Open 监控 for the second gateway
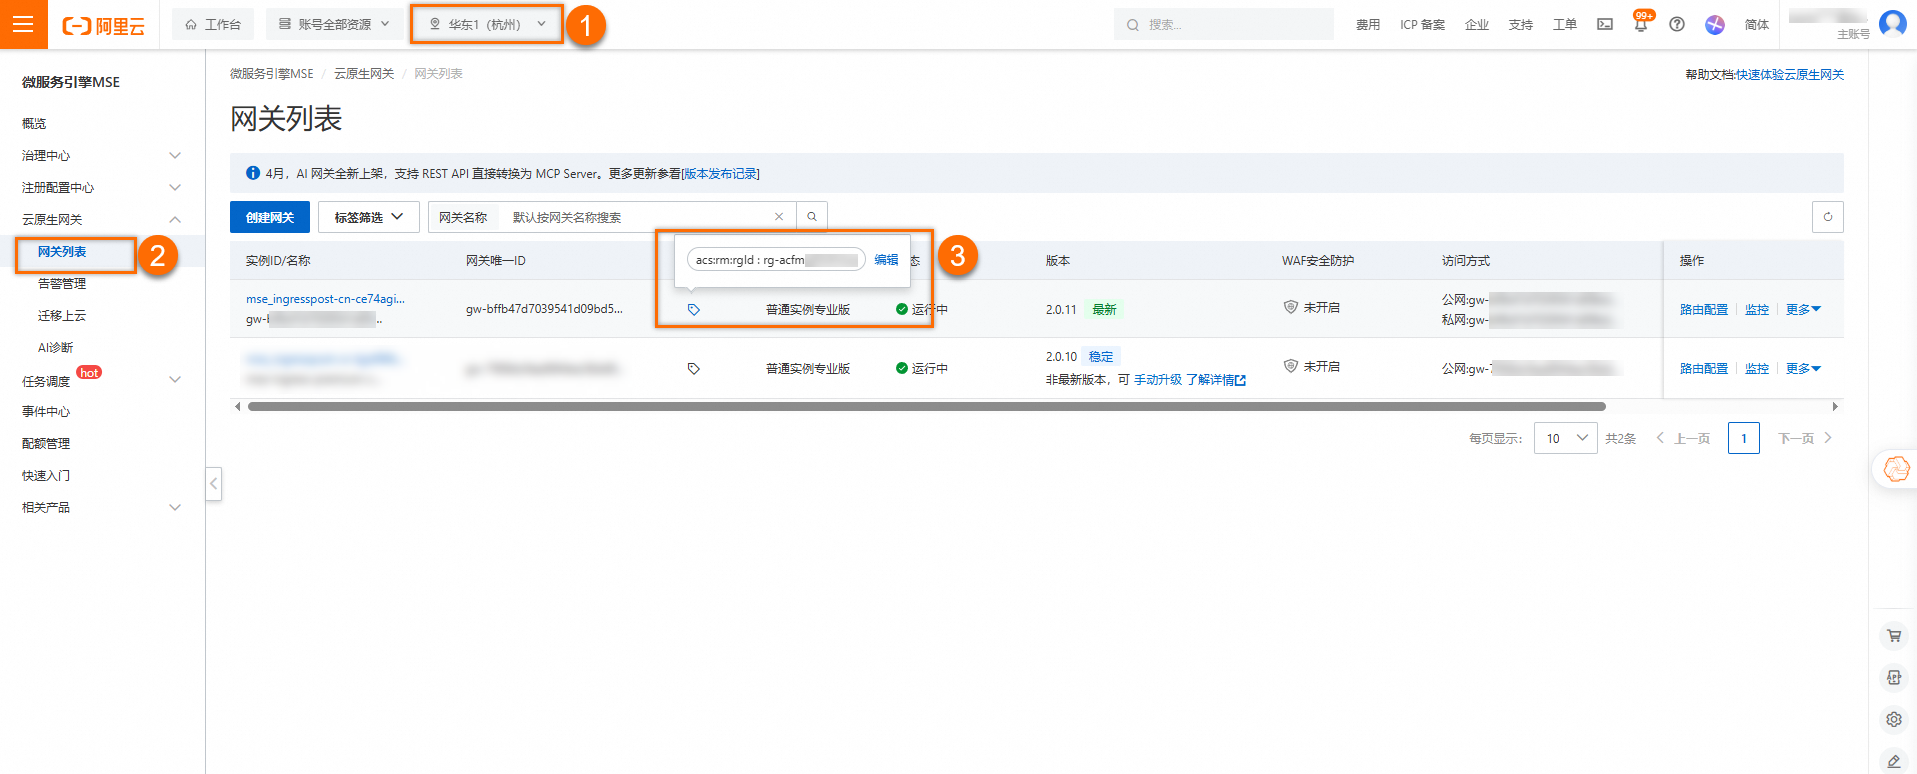The width and height of the screenshot is (1917, 774). point(1757,368)
